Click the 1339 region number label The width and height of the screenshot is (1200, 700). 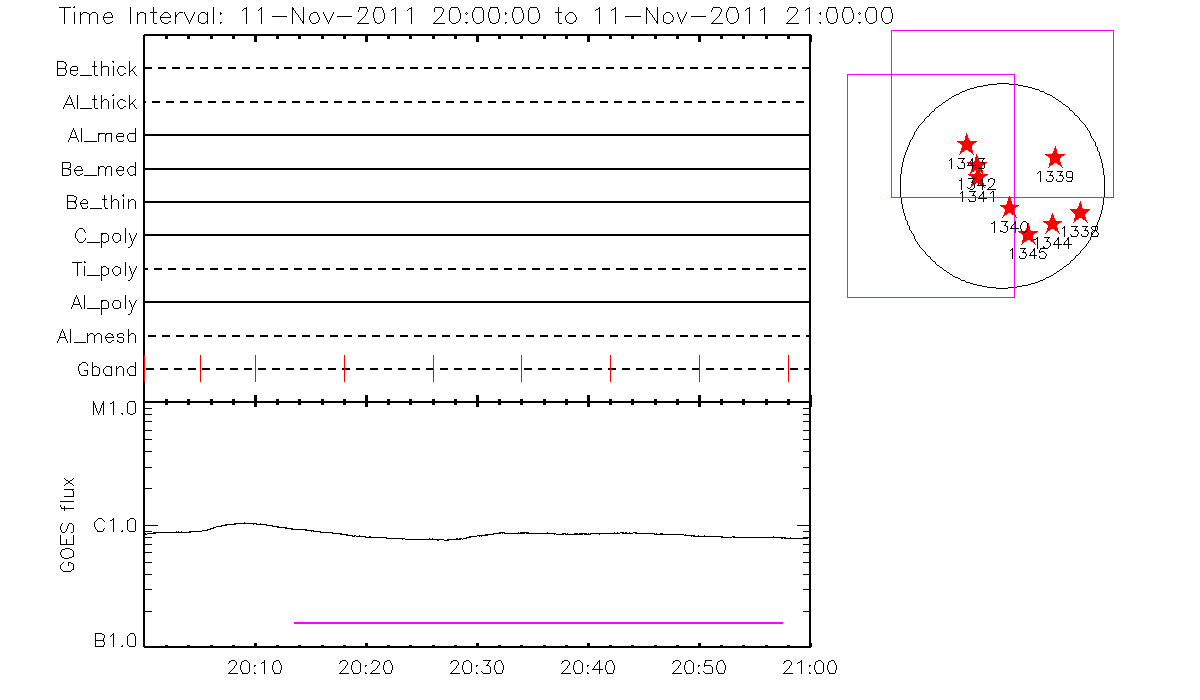1055,177
